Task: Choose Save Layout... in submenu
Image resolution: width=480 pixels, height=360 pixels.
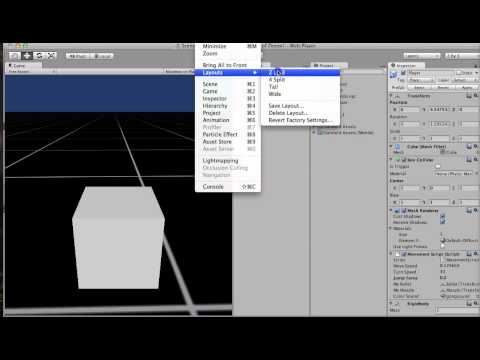Action: [300, 106]
